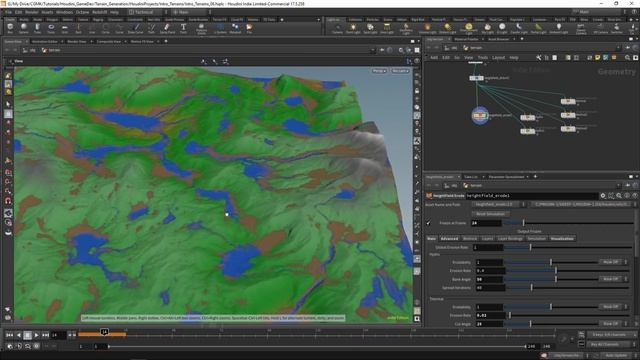Play the timeline forward
640x360 pixels.
click(36, 335)
